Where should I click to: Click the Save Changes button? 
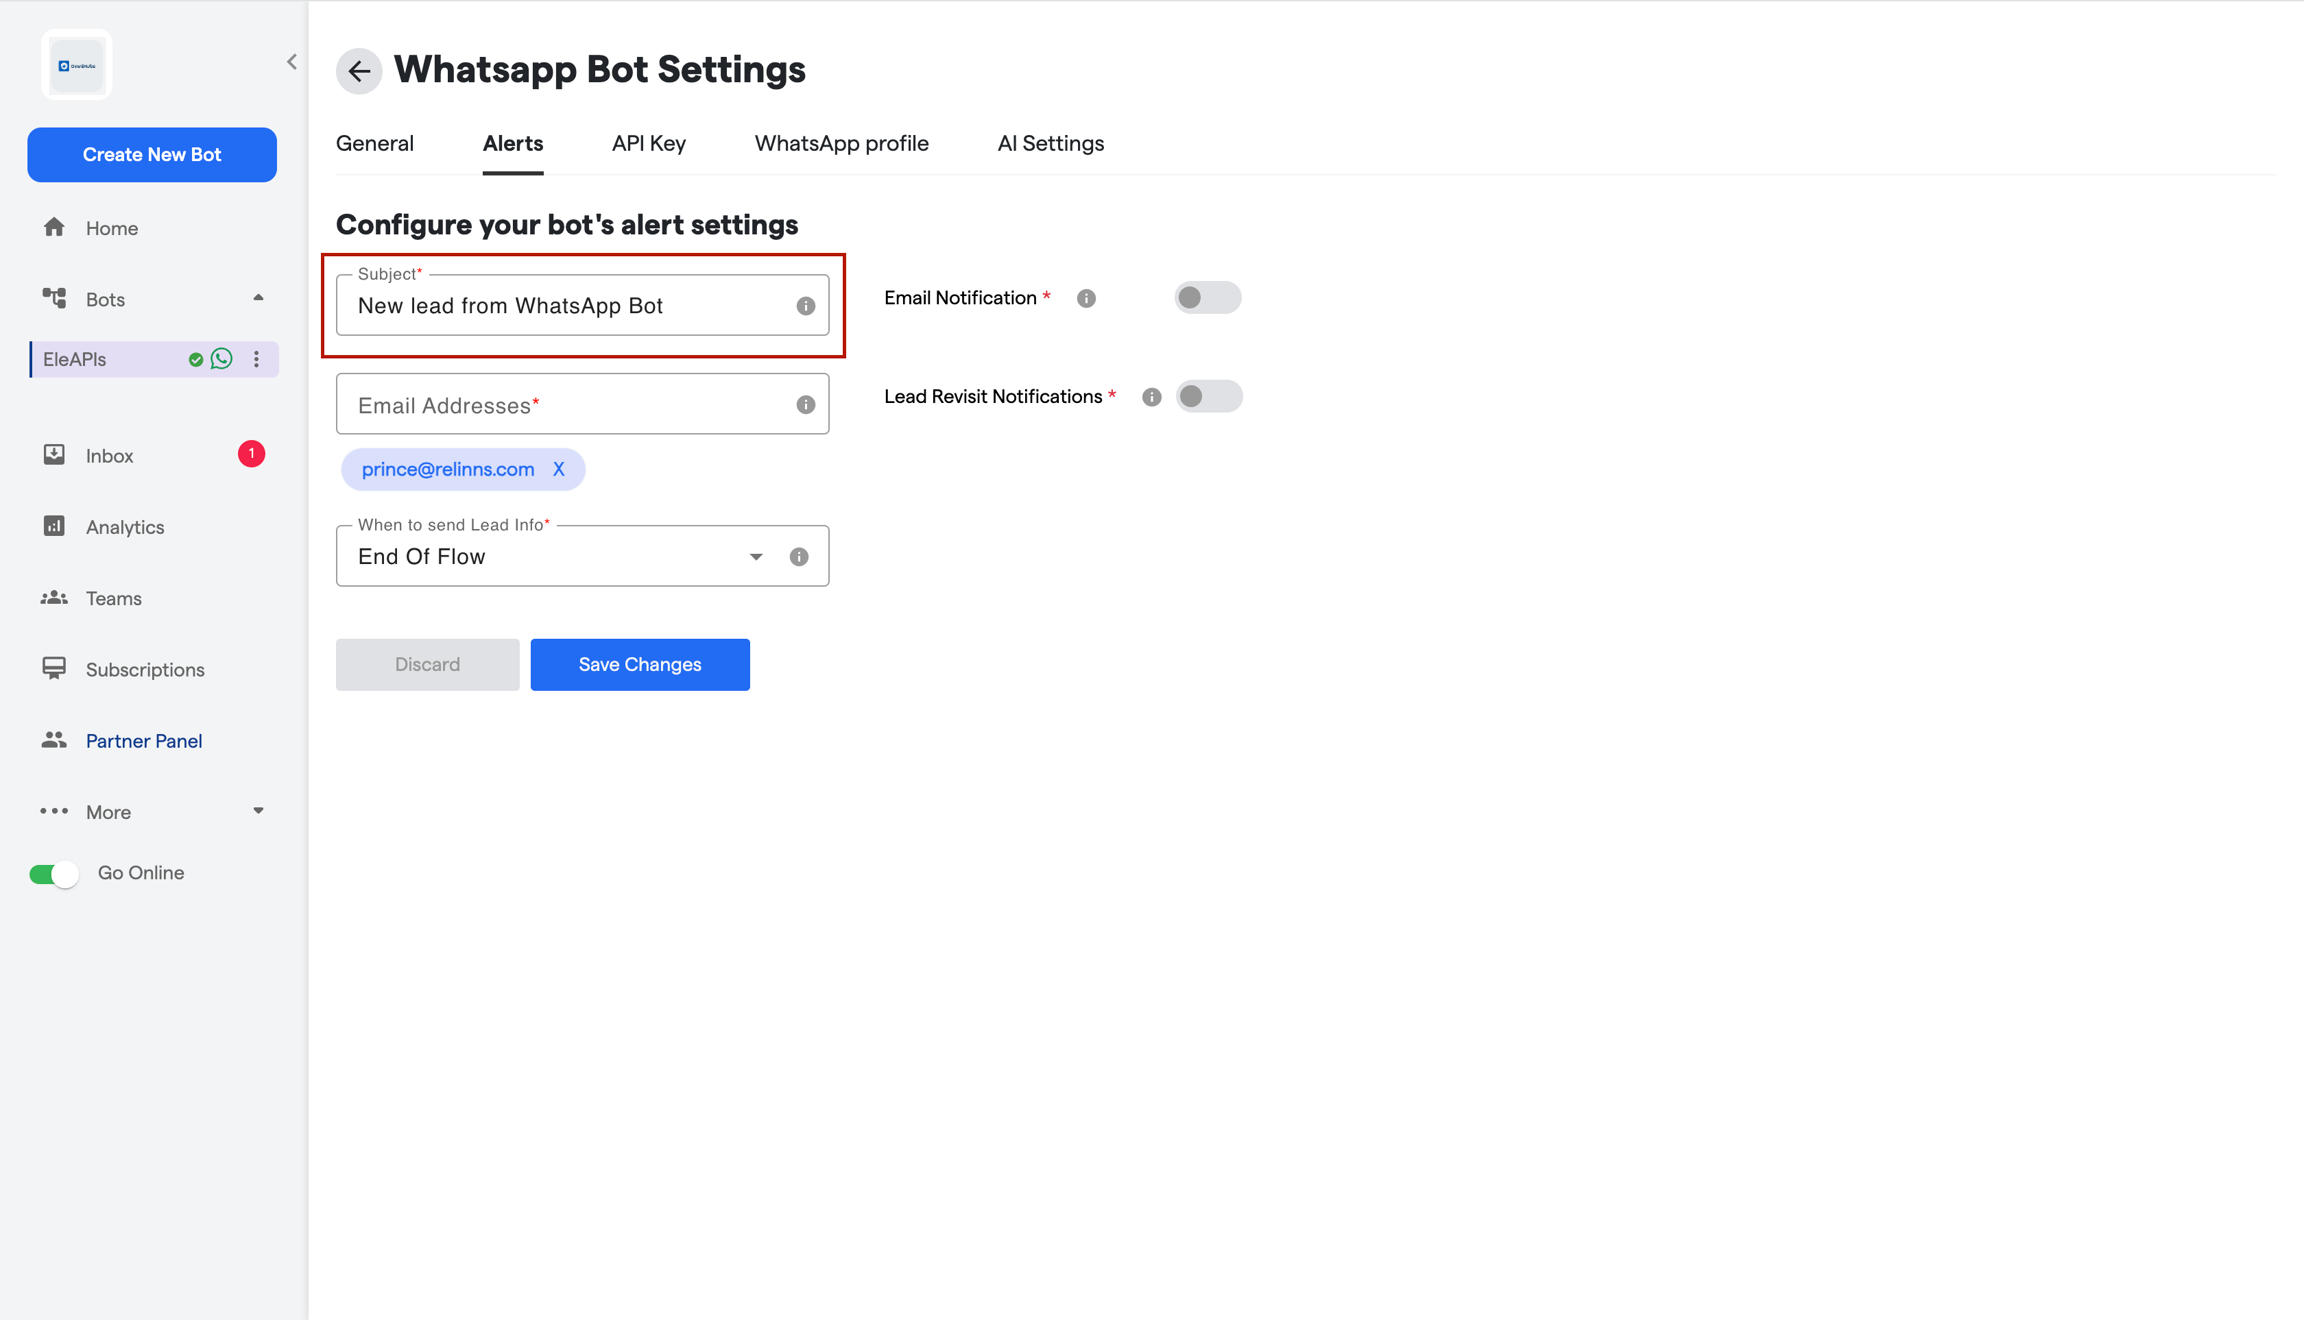pos(640,664)
